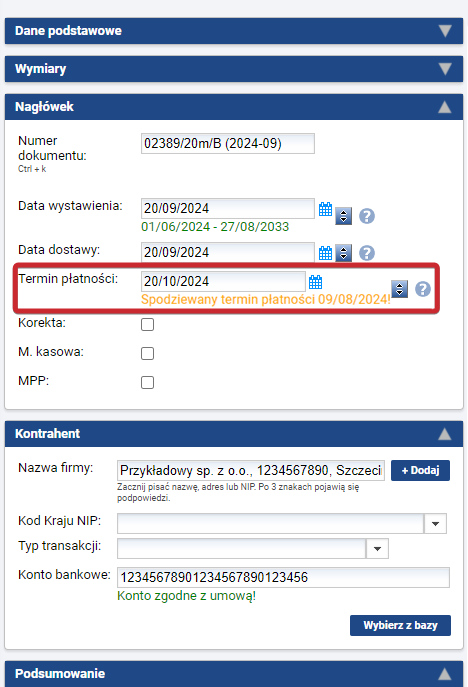The height and width of the screenshot is (687, 468).
Task: Click help icon beside Termin płatności
Action: coord(423,289)
